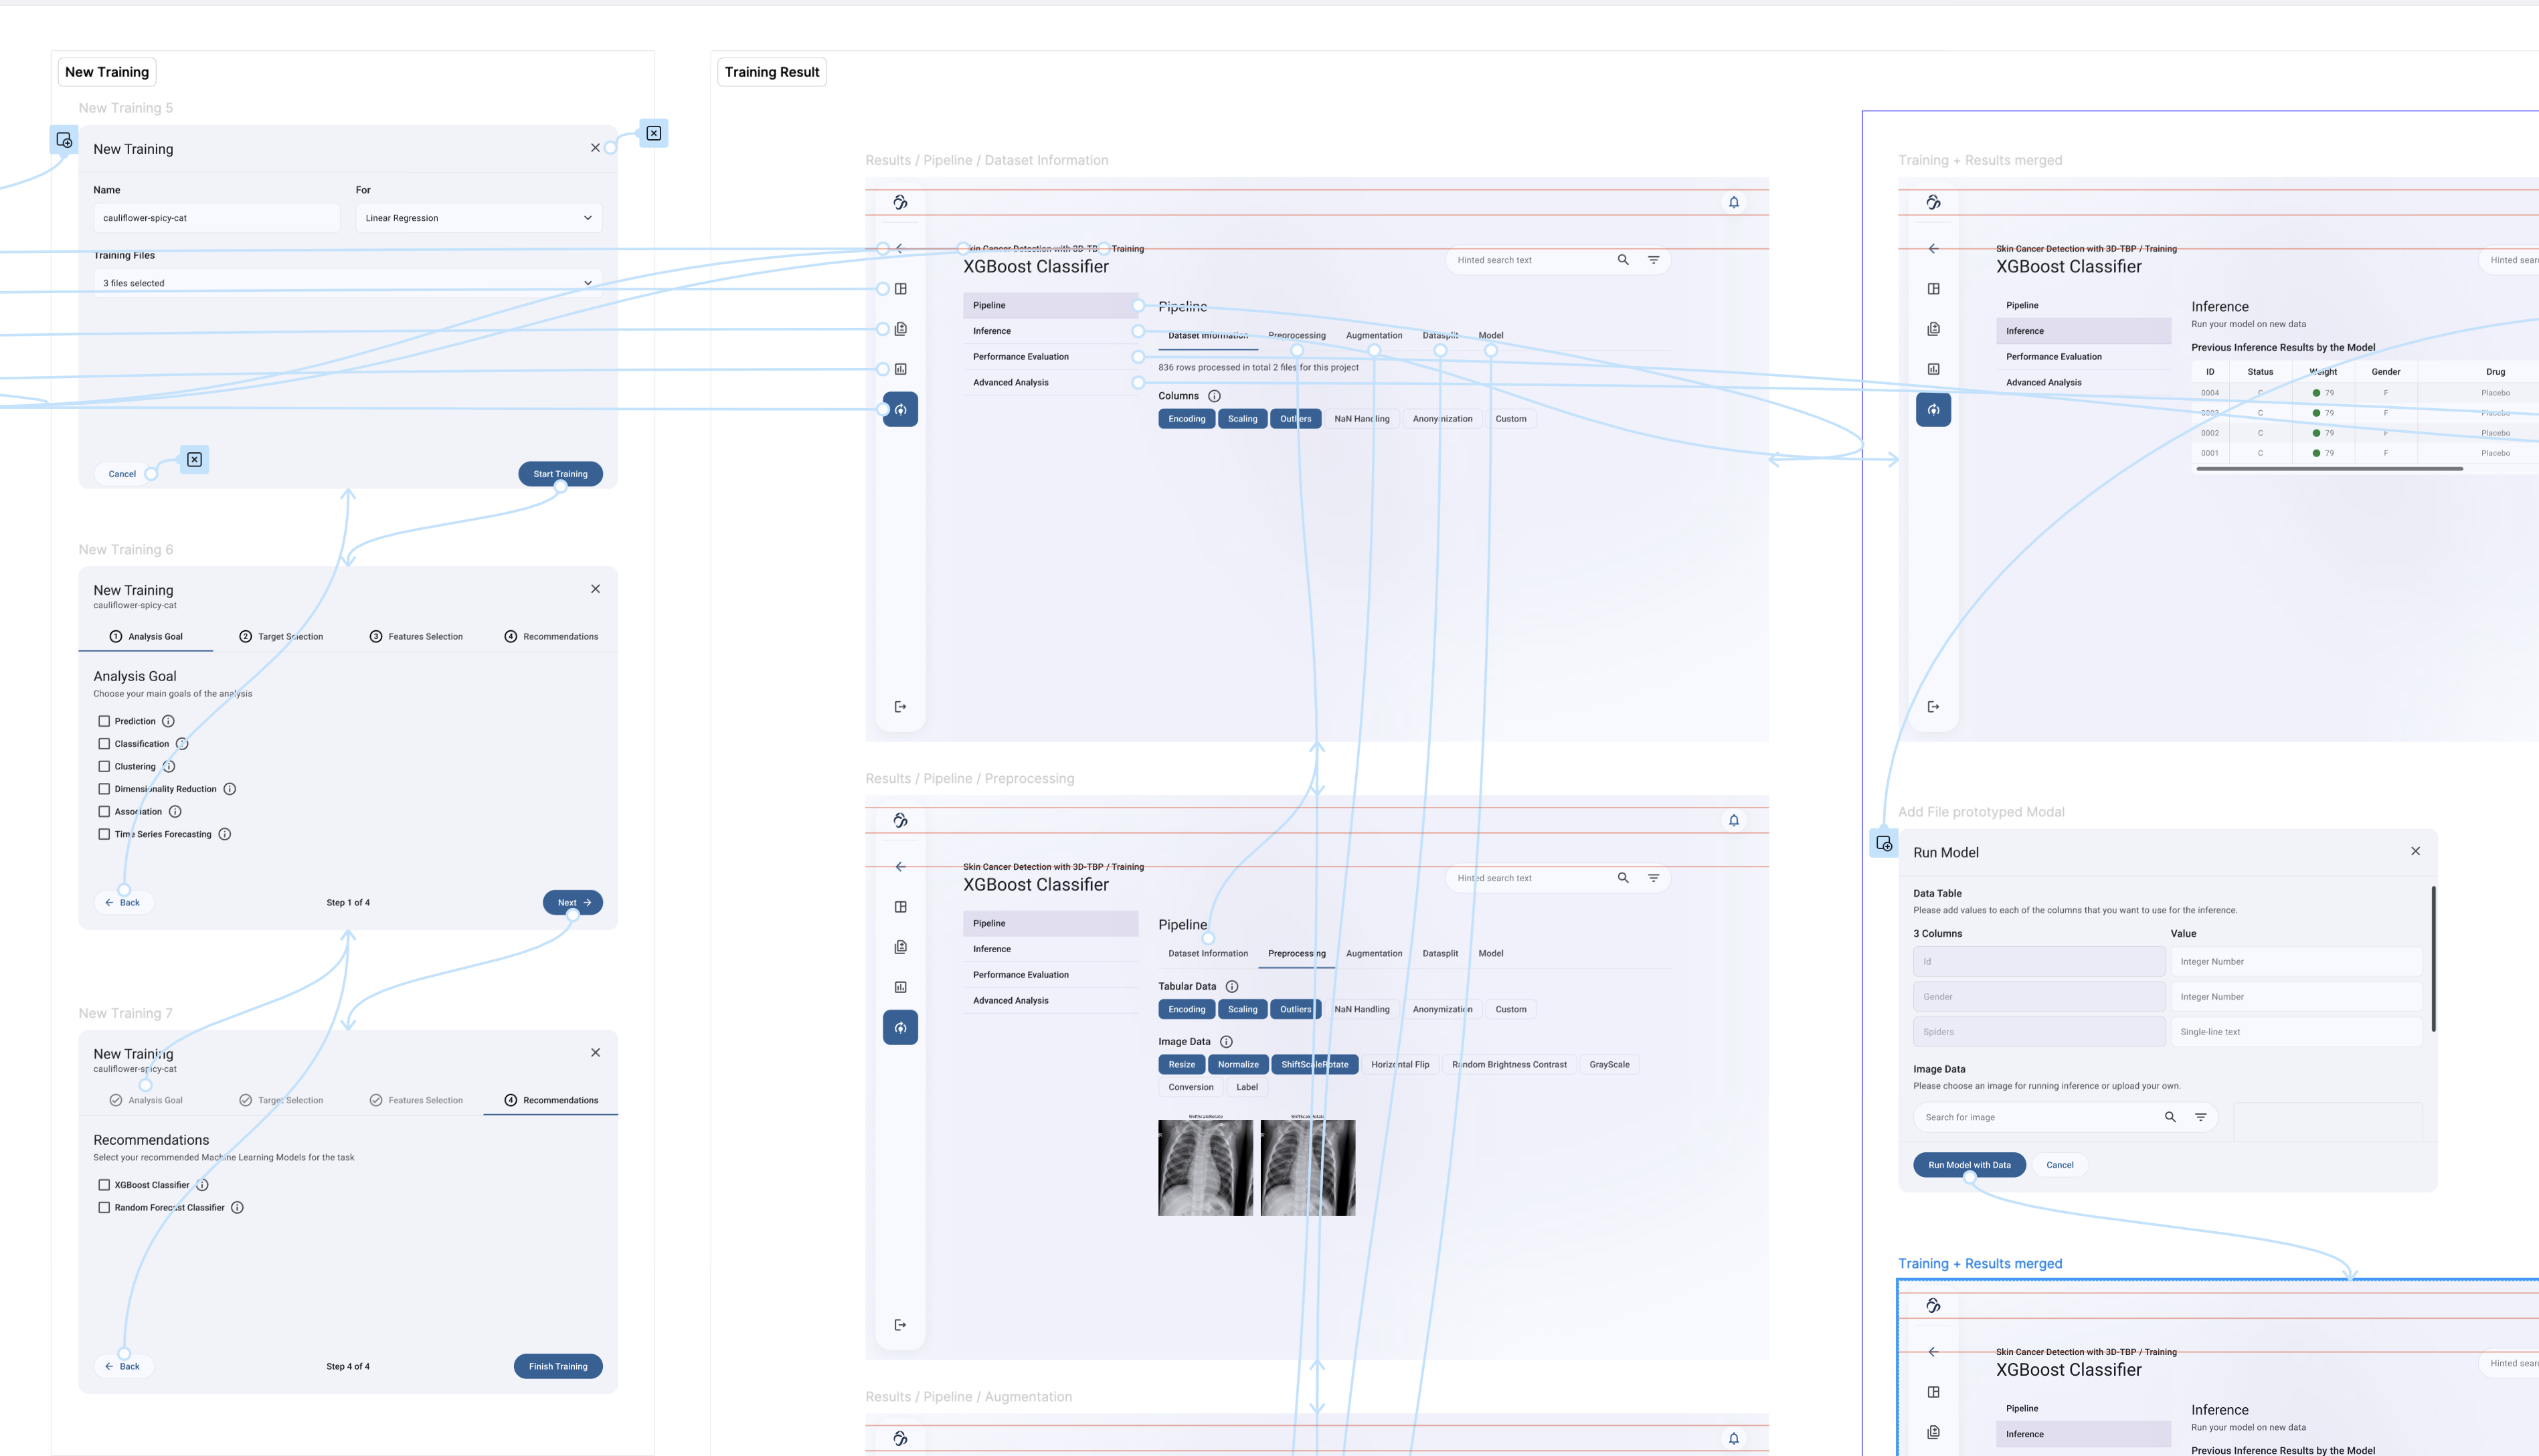Click dashboard grid icon in Preprocessing sidebar
The height and width of the screenshot is (1456, 2539).
[x=900, y=907]
